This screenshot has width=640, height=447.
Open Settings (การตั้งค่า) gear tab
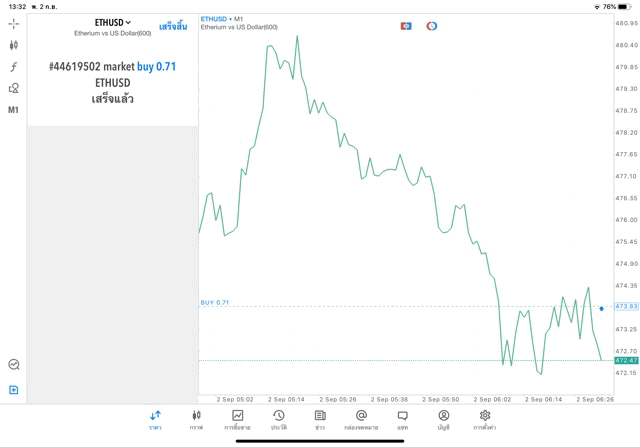coord(485,420)
